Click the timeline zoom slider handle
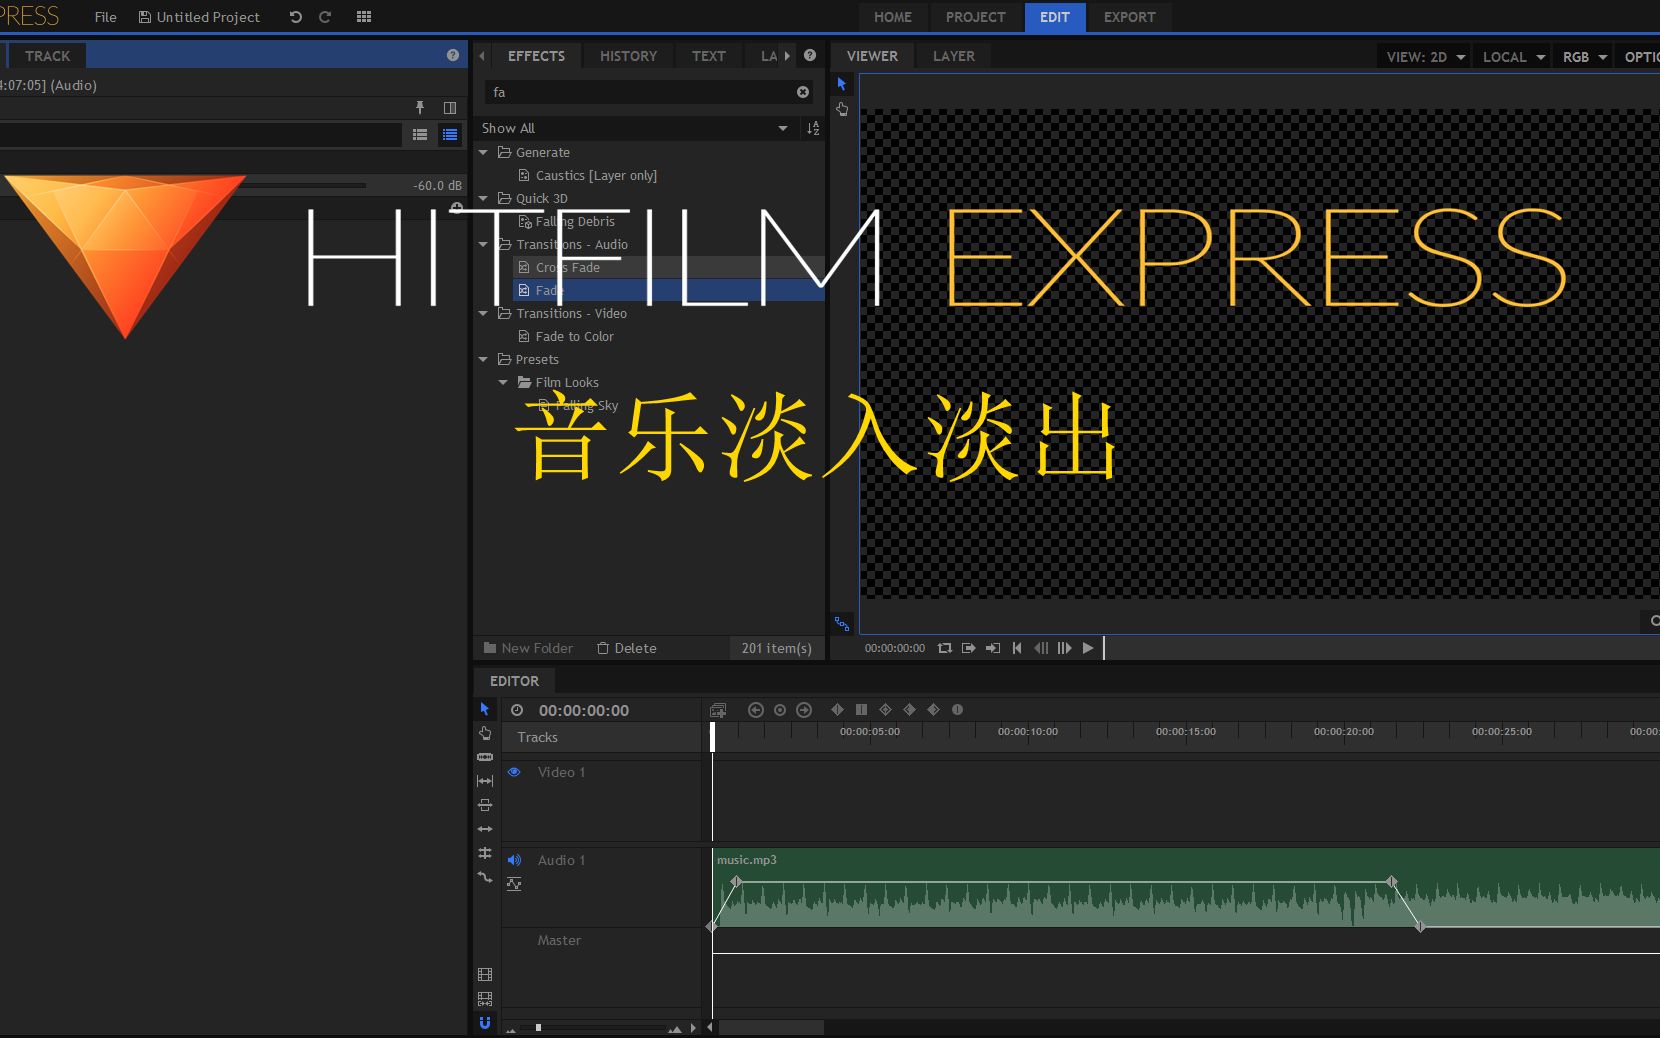This screenshot has height=1038, width=1660. coord(538,1027)
